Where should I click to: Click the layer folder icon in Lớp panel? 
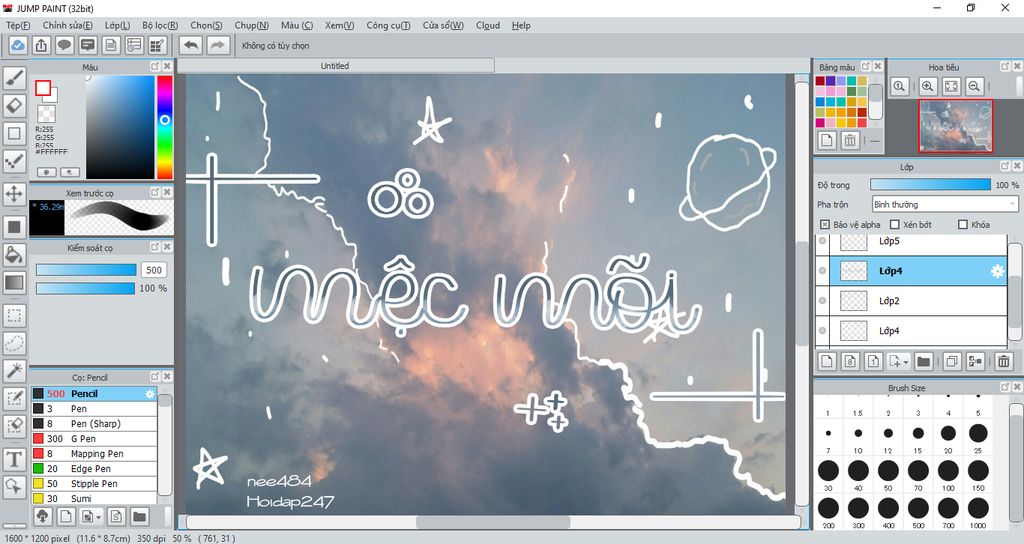point(923,361)
